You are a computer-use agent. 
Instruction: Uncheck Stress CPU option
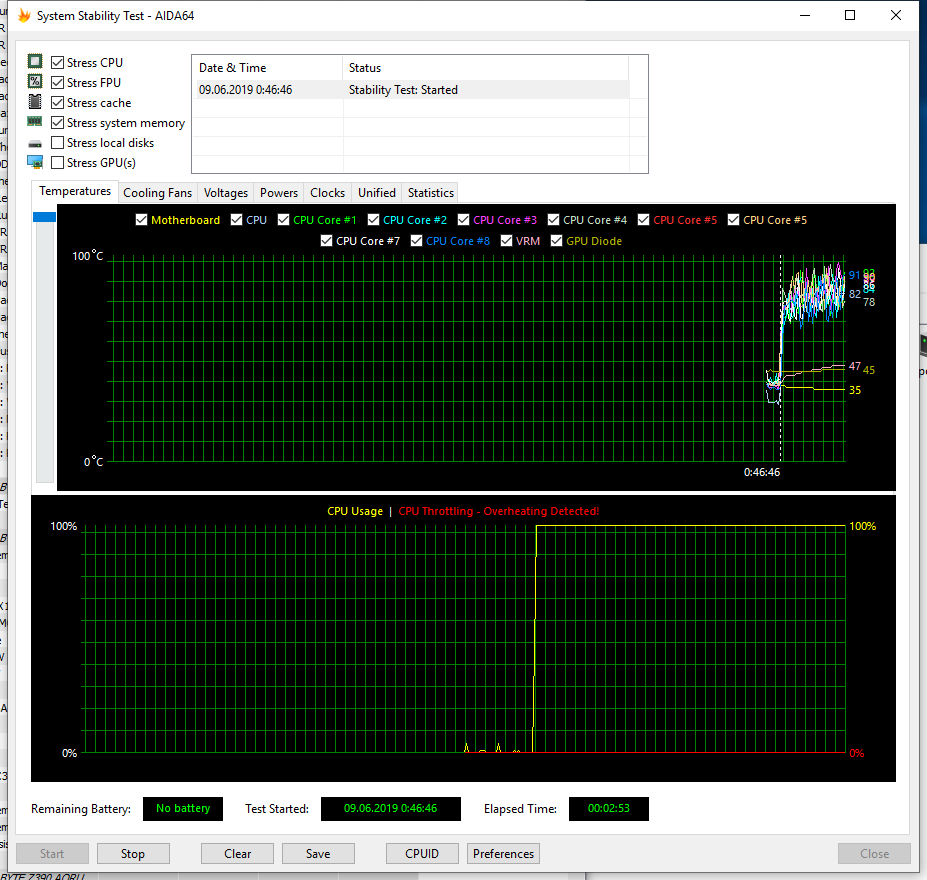[57, 63]
